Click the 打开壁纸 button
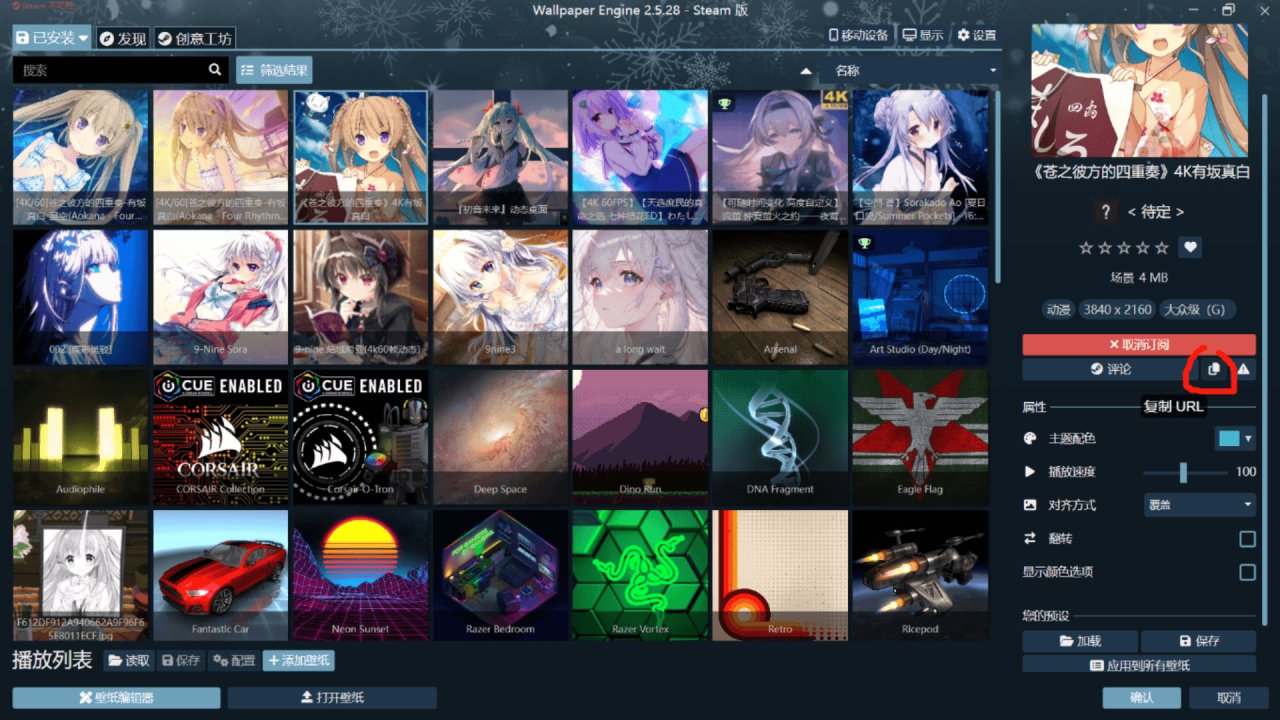The width and height of the screenshot is (1280, 720). (332, 698)
